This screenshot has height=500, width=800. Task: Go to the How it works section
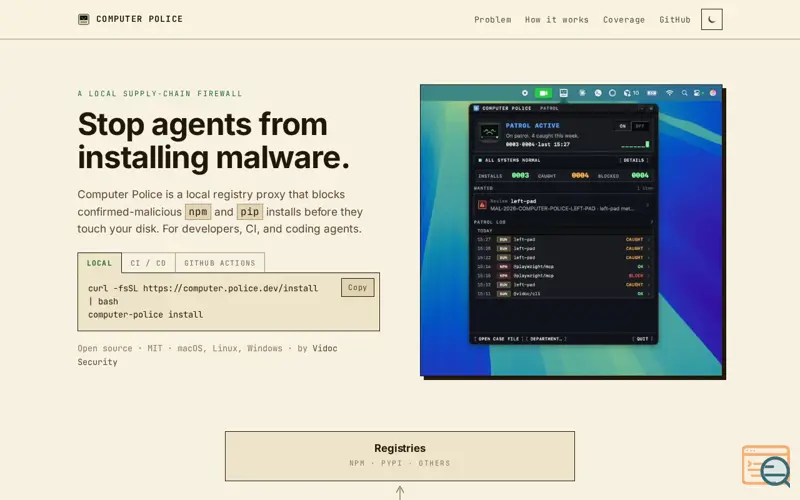click(557, 20)
